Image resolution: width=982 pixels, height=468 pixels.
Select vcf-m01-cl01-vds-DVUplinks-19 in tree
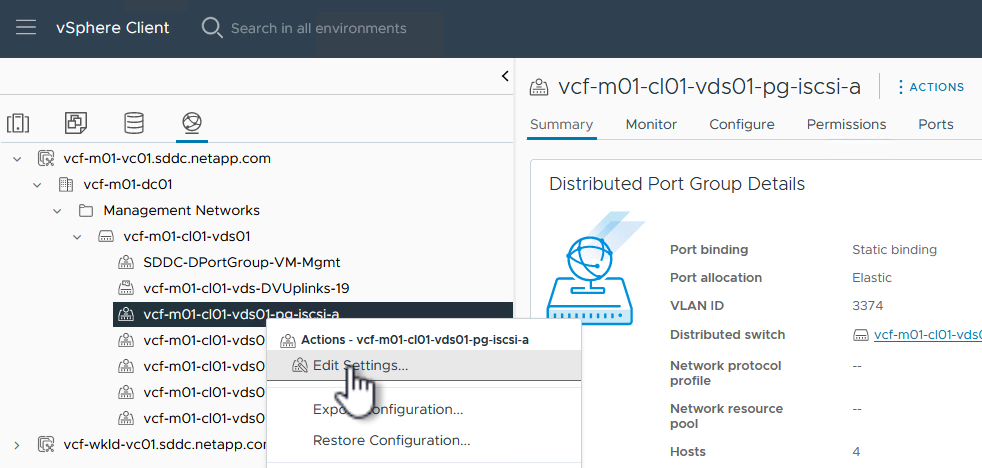pyautogui.click(x=246, y=289)
